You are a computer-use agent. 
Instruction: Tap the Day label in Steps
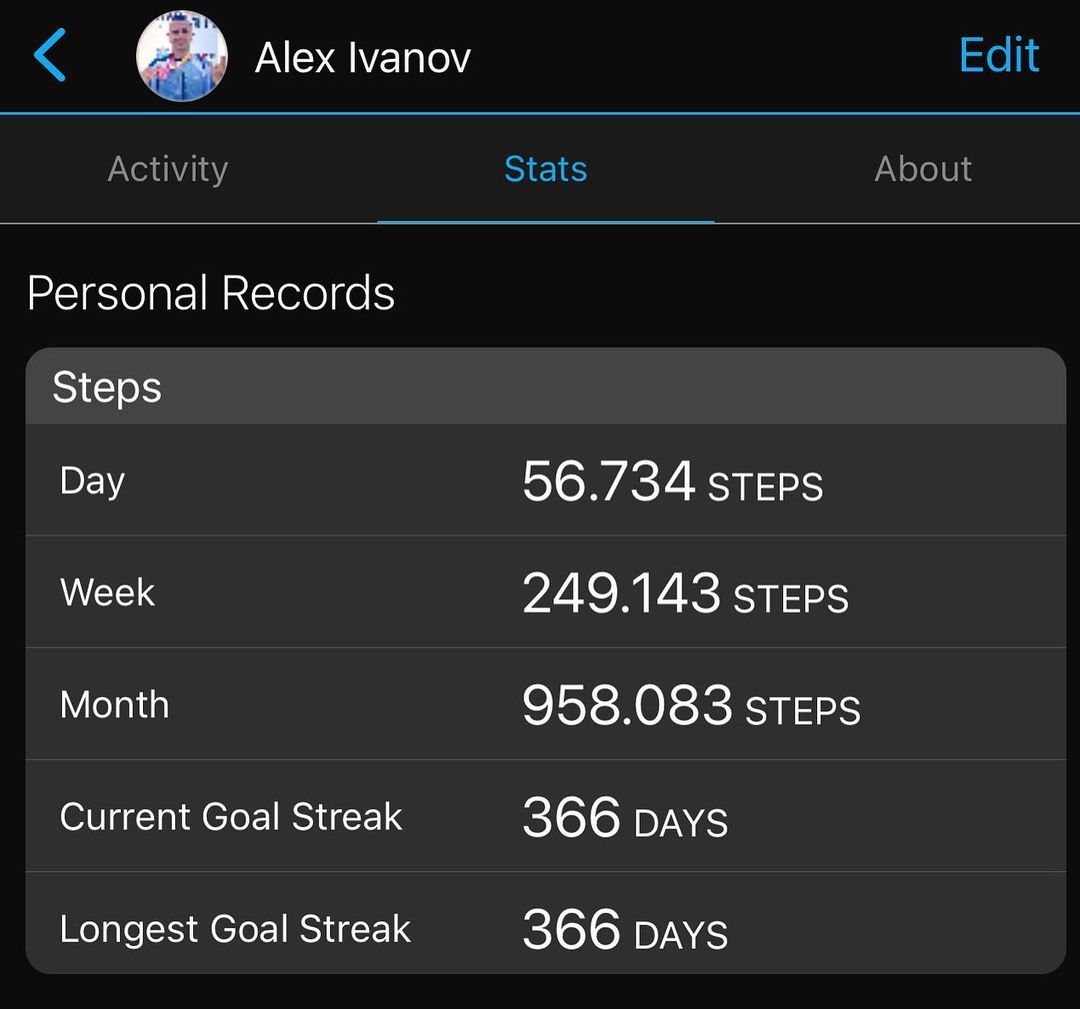pos(92,481)
